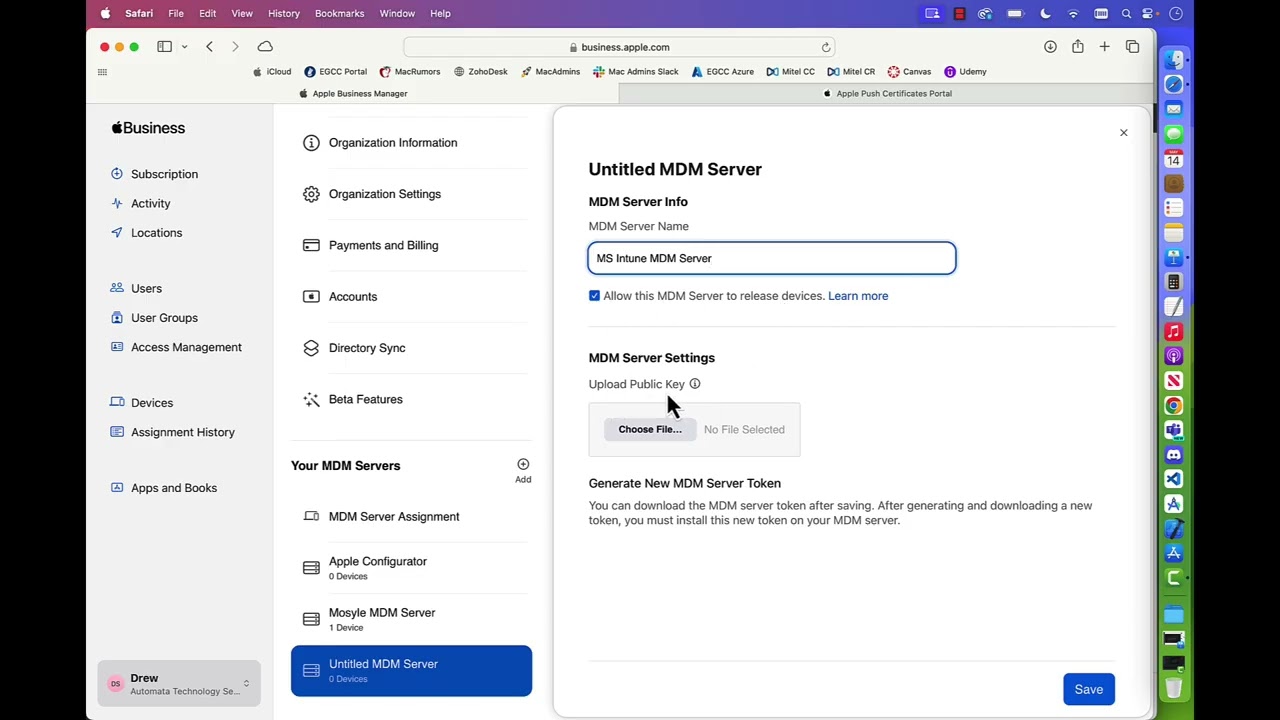Screen dimensions: 1280x720
Task: Show Safari tab overview icon
Action: click(1132, 47)
